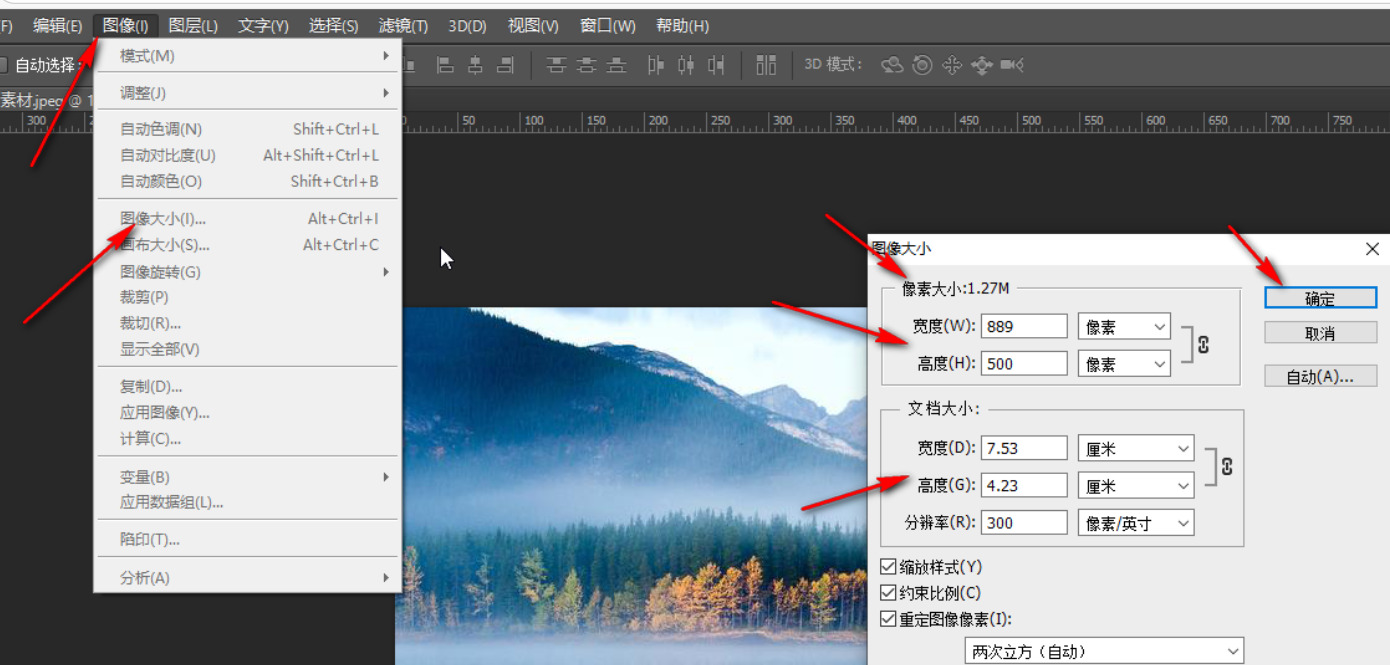Expand the 调整(J) submenu
This screenshot has width=1390, height=665.
click(x=247, y=93)
